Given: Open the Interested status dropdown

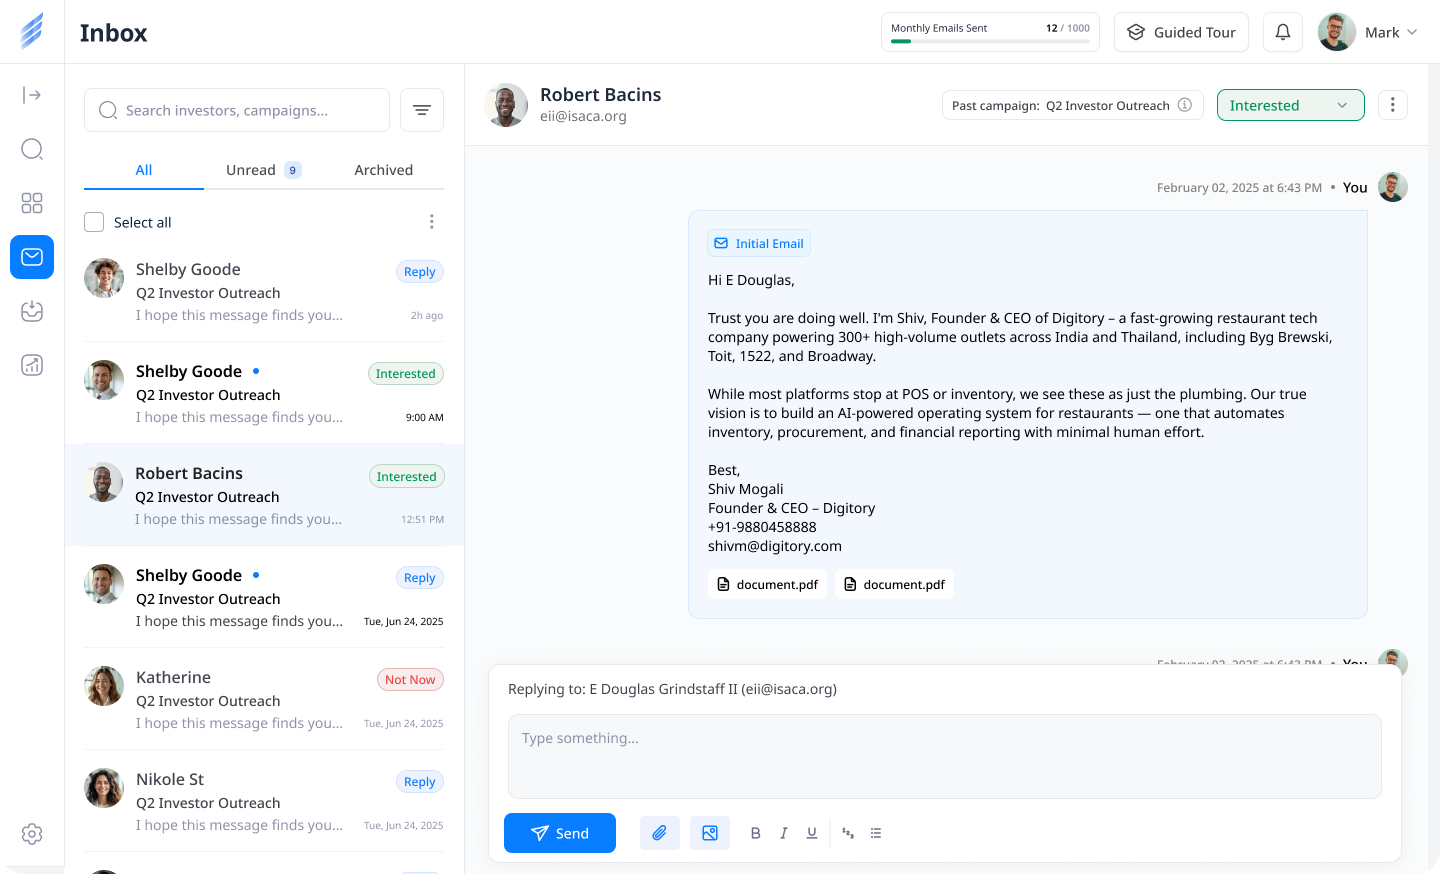Looking at the screenshot, I should [x=1291, y=105].
